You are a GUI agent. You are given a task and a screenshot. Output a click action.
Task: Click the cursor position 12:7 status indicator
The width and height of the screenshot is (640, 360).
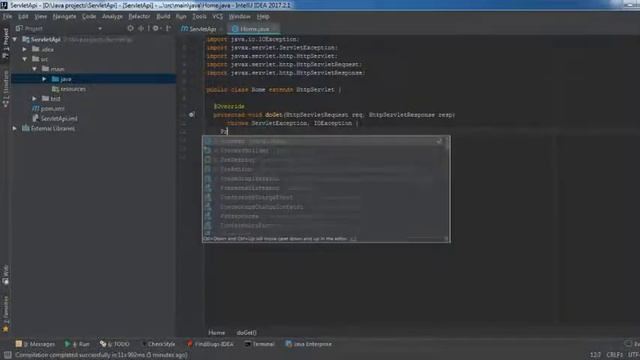pyautogui.click(x=595, y=355)
